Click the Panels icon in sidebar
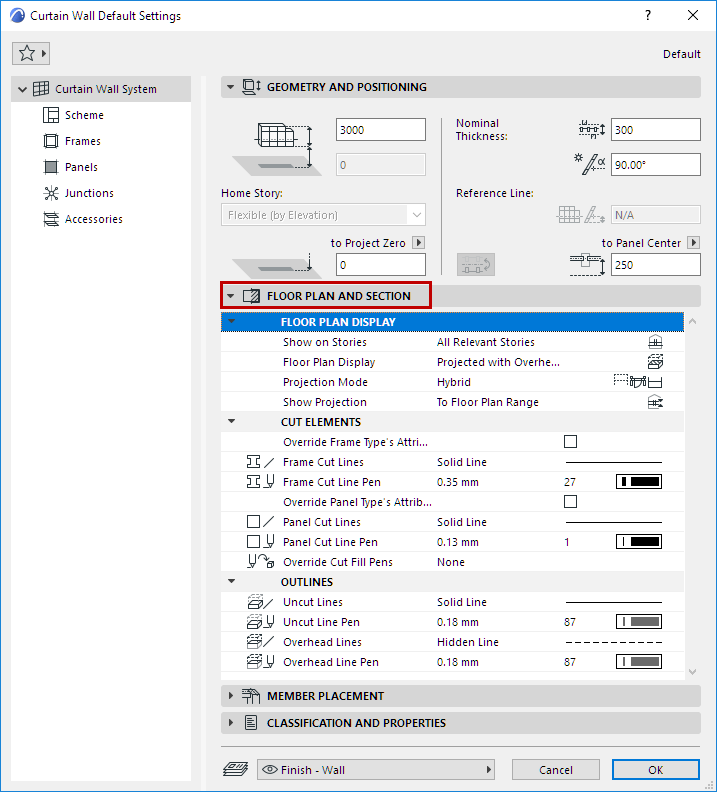Image resolution: width=717 pixels, height=792 pixels. 50,167
